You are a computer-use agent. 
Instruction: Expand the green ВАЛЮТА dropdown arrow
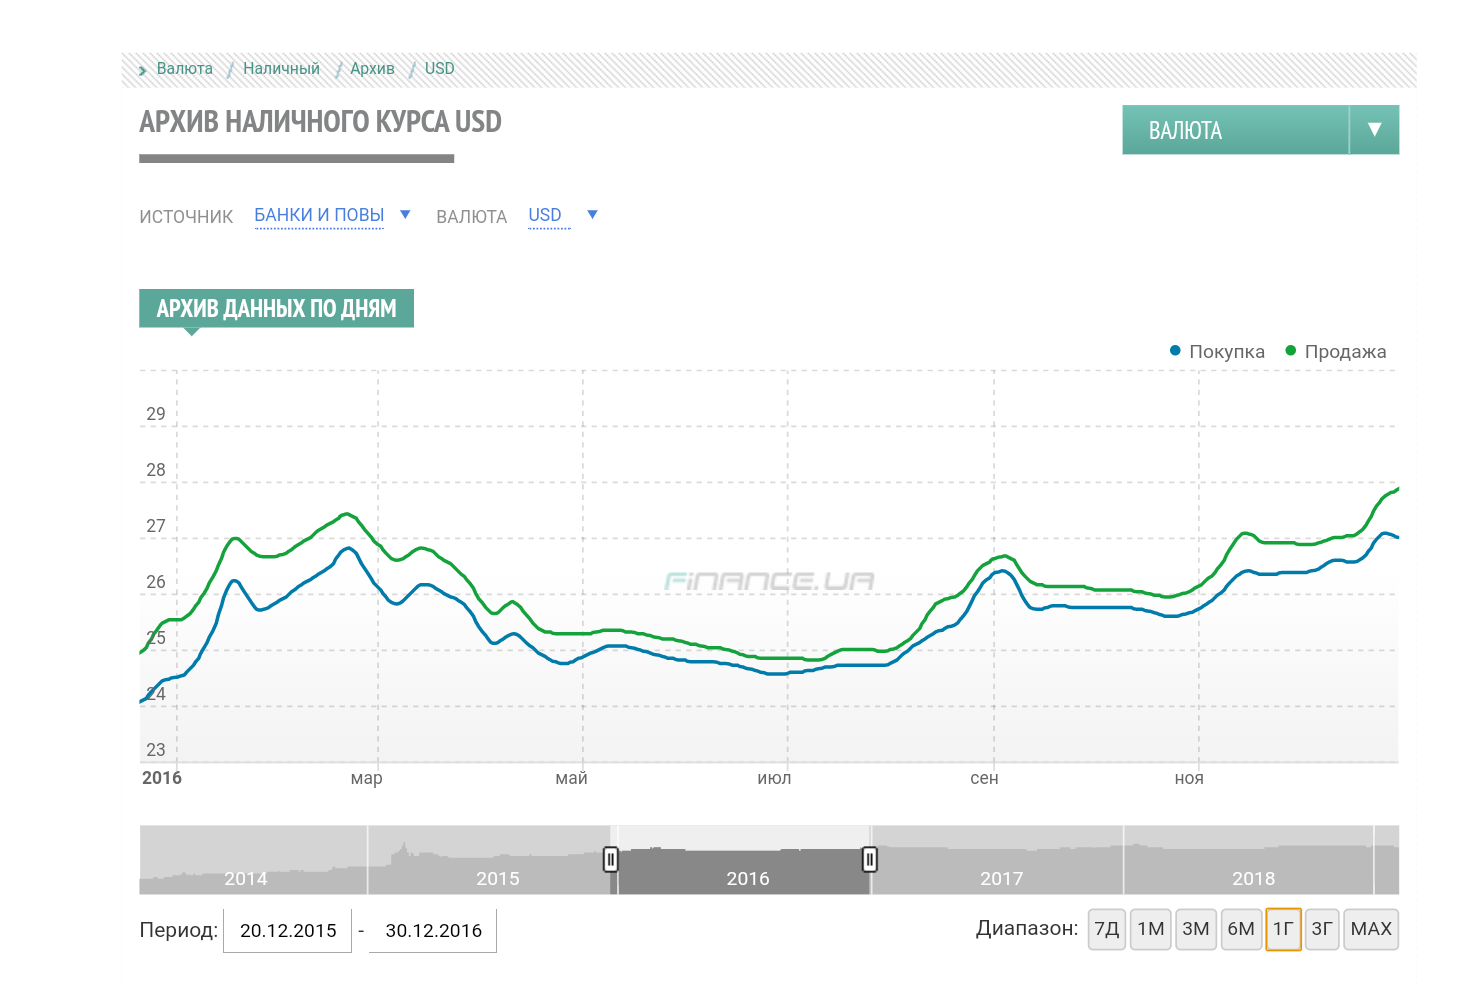click(x=1374, y=130)
